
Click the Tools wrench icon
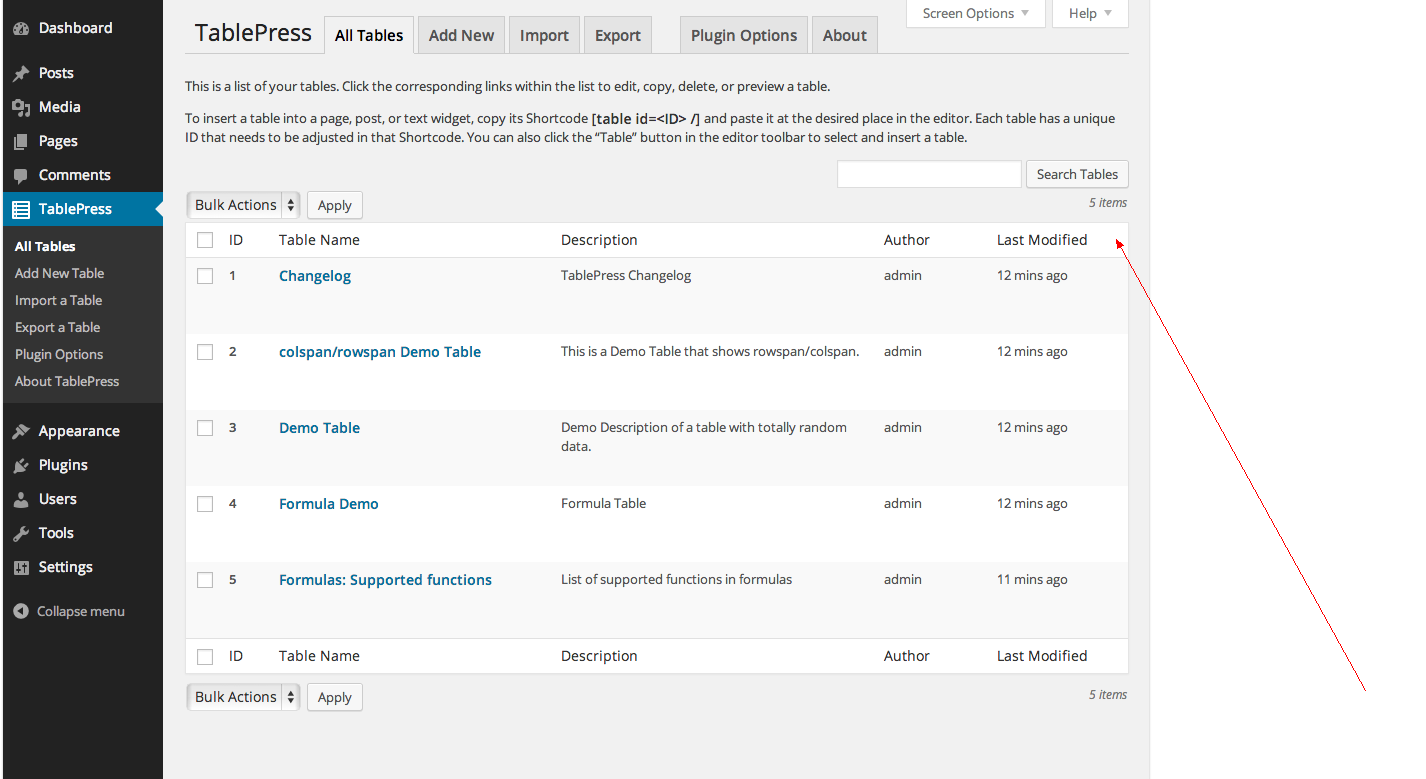coord(21,533)
